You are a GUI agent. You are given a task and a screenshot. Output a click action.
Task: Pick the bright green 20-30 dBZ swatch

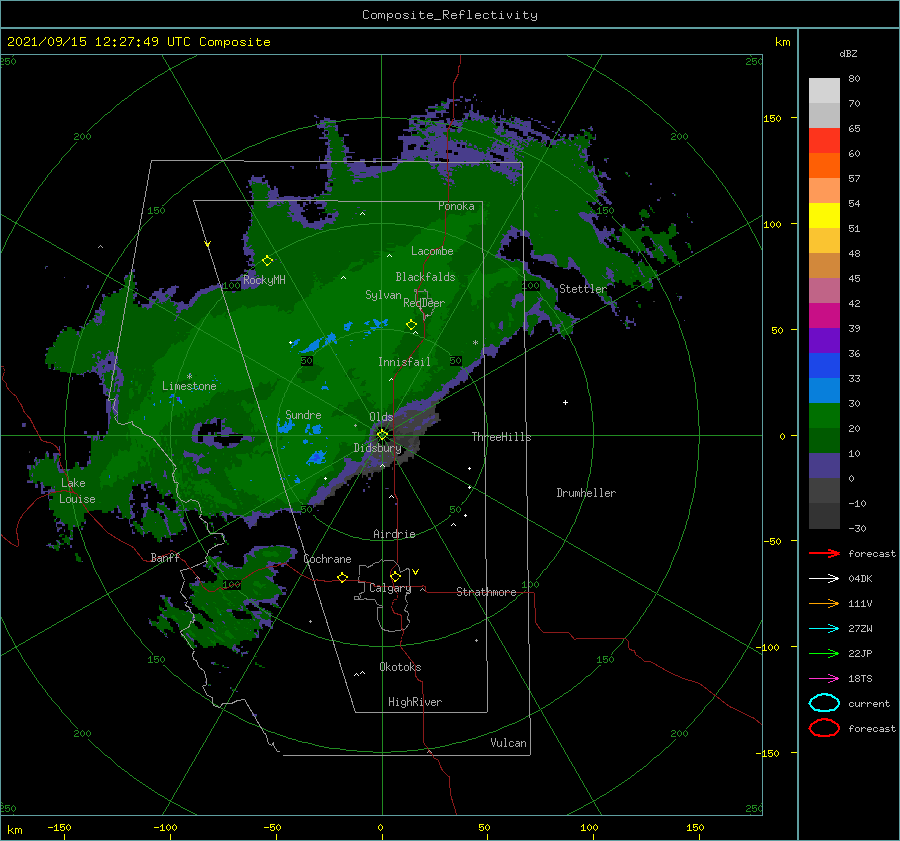click(x=824, y=415)
